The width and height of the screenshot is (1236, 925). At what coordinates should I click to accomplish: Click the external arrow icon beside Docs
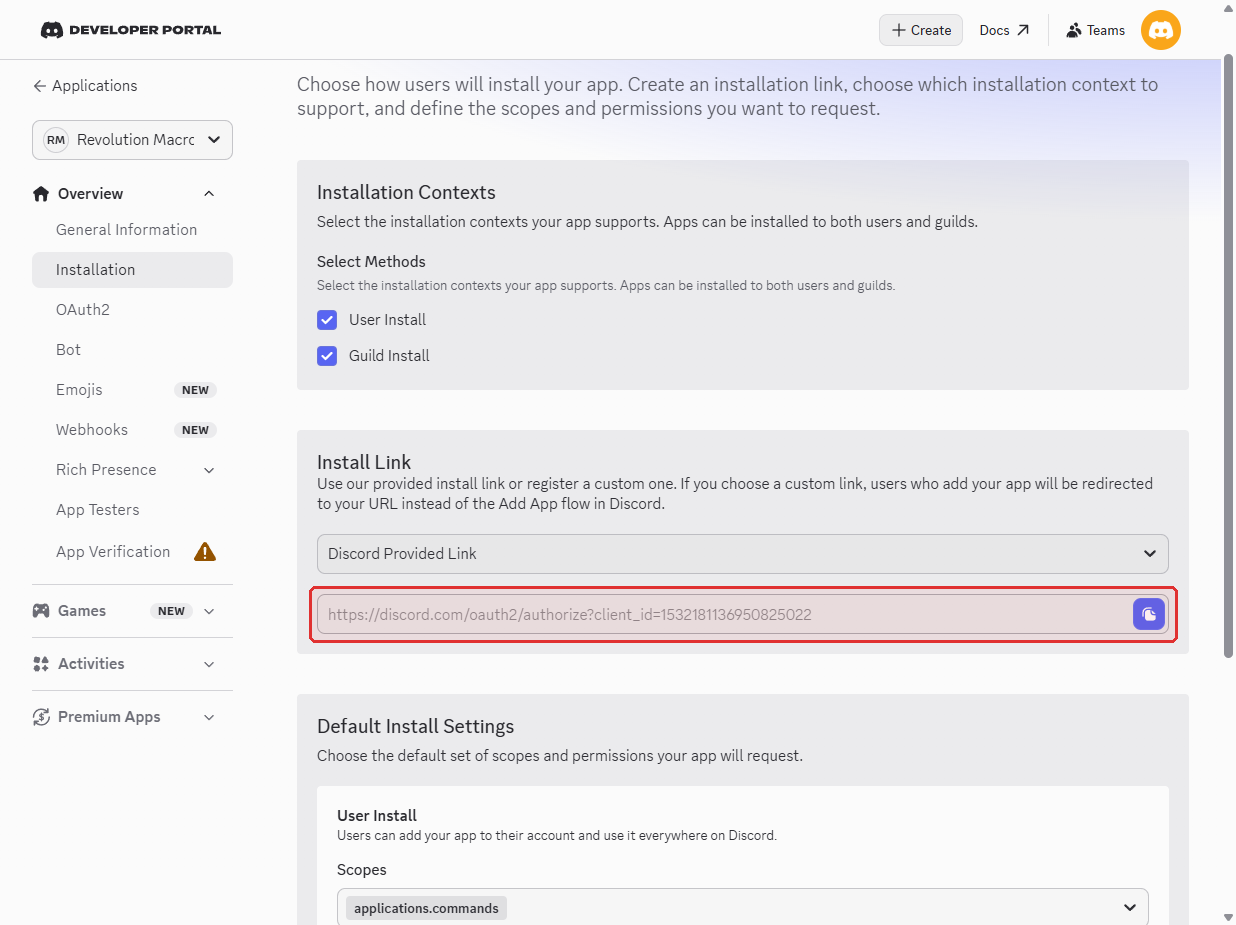pos(1023,30)
